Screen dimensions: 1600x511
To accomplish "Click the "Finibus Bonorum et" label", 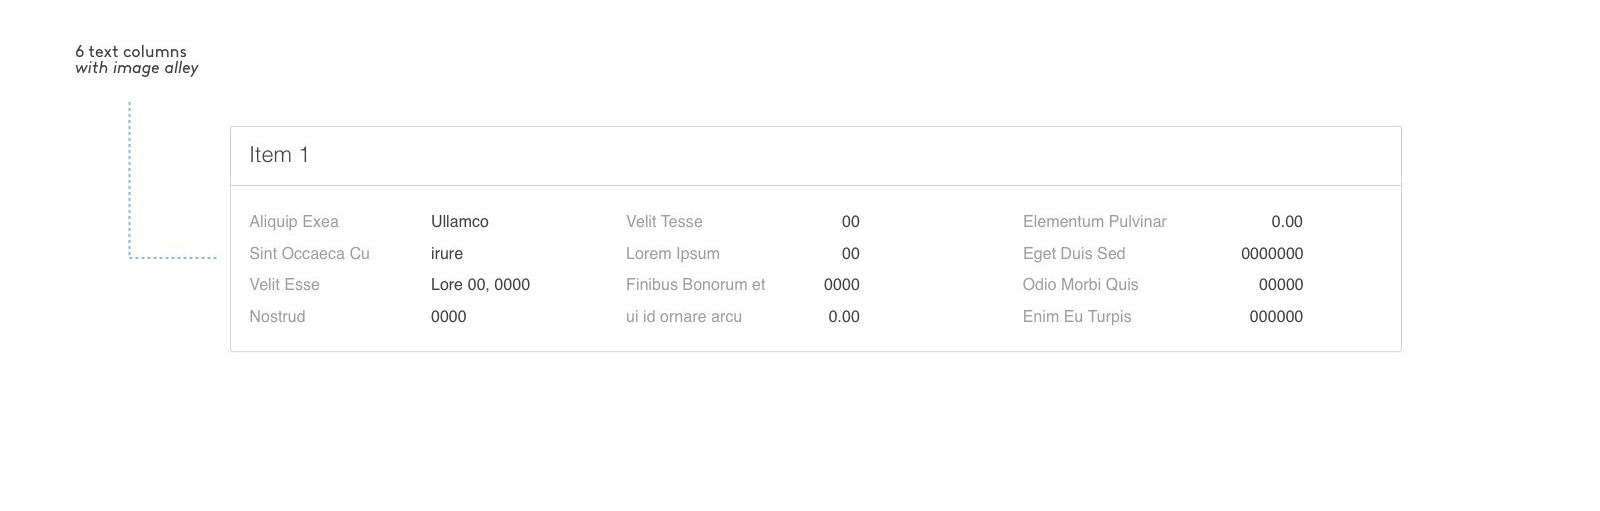I will pyautogui.click(x=695, y=285).
